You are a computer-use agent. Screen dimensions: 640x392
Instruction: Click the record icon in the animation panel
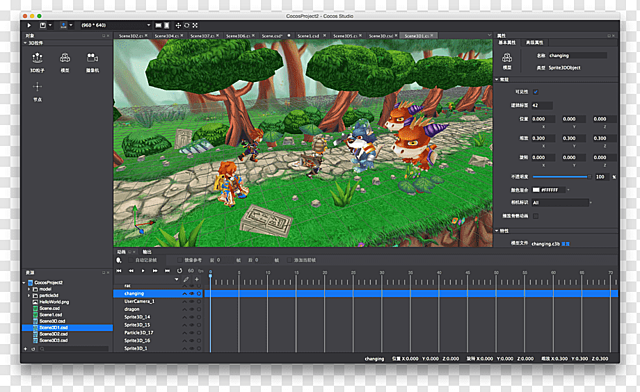tap(119, 260)
